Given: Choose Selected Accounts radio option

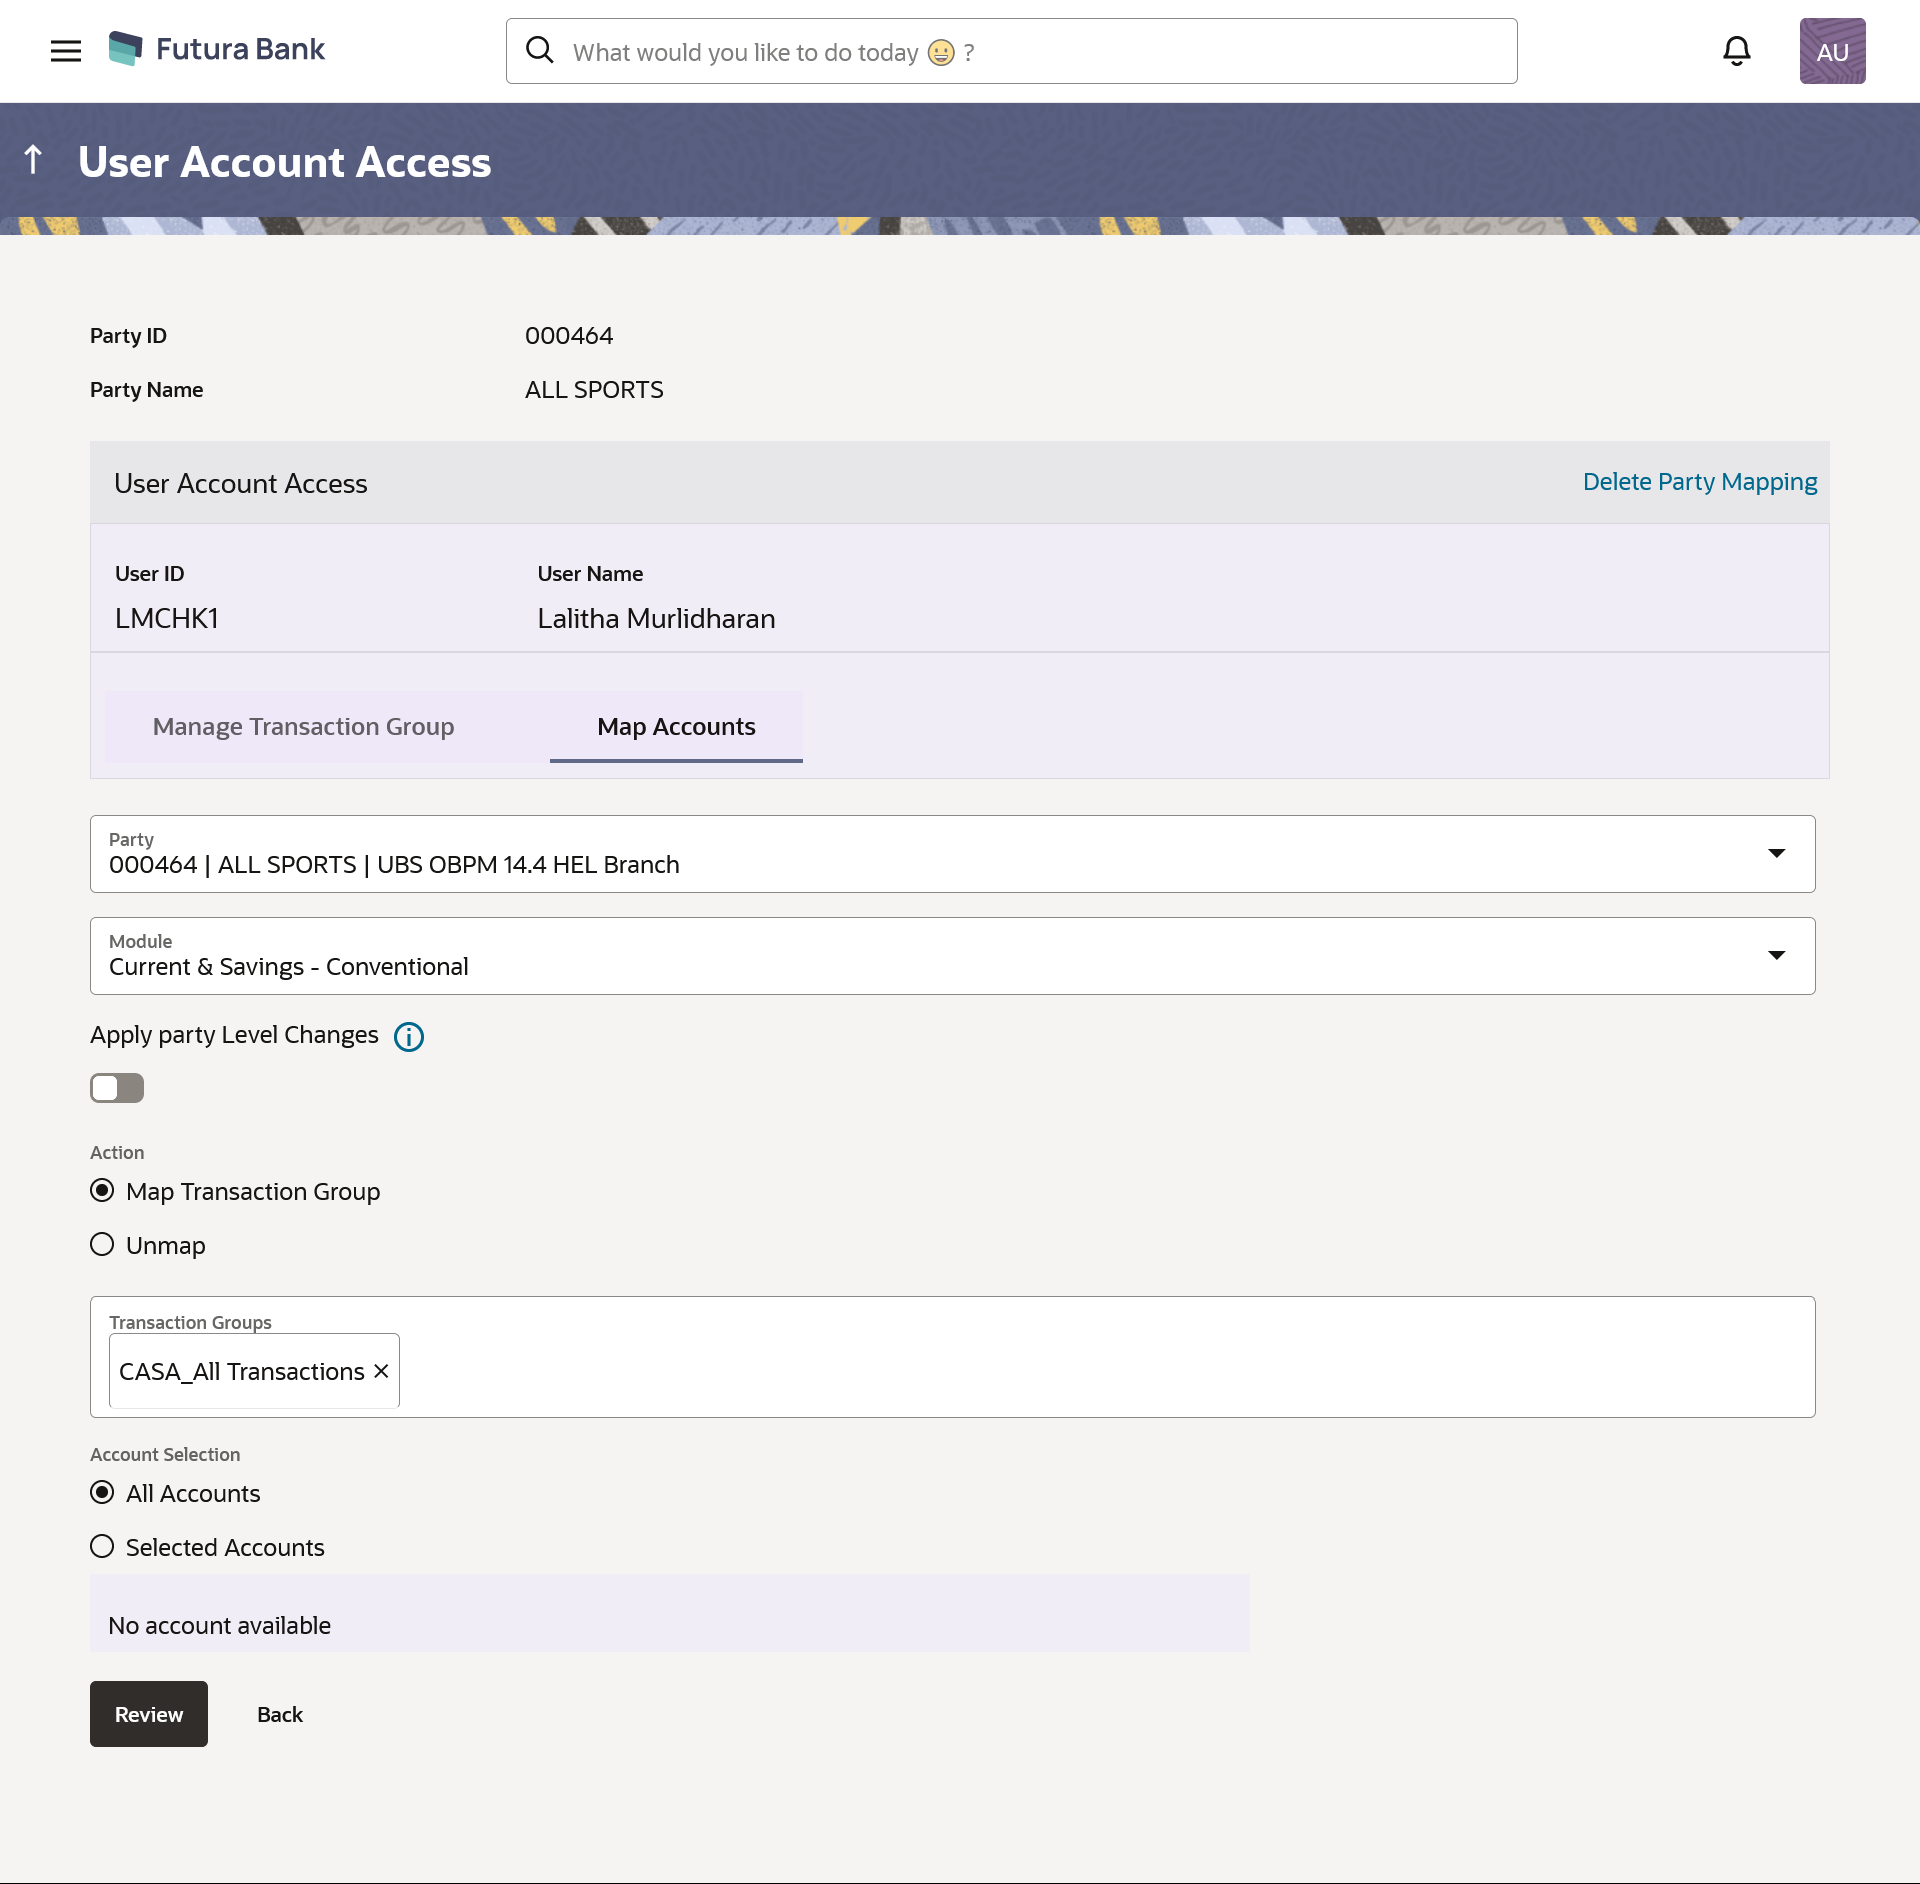Looking at the screenshot, I should [102, 1547].
